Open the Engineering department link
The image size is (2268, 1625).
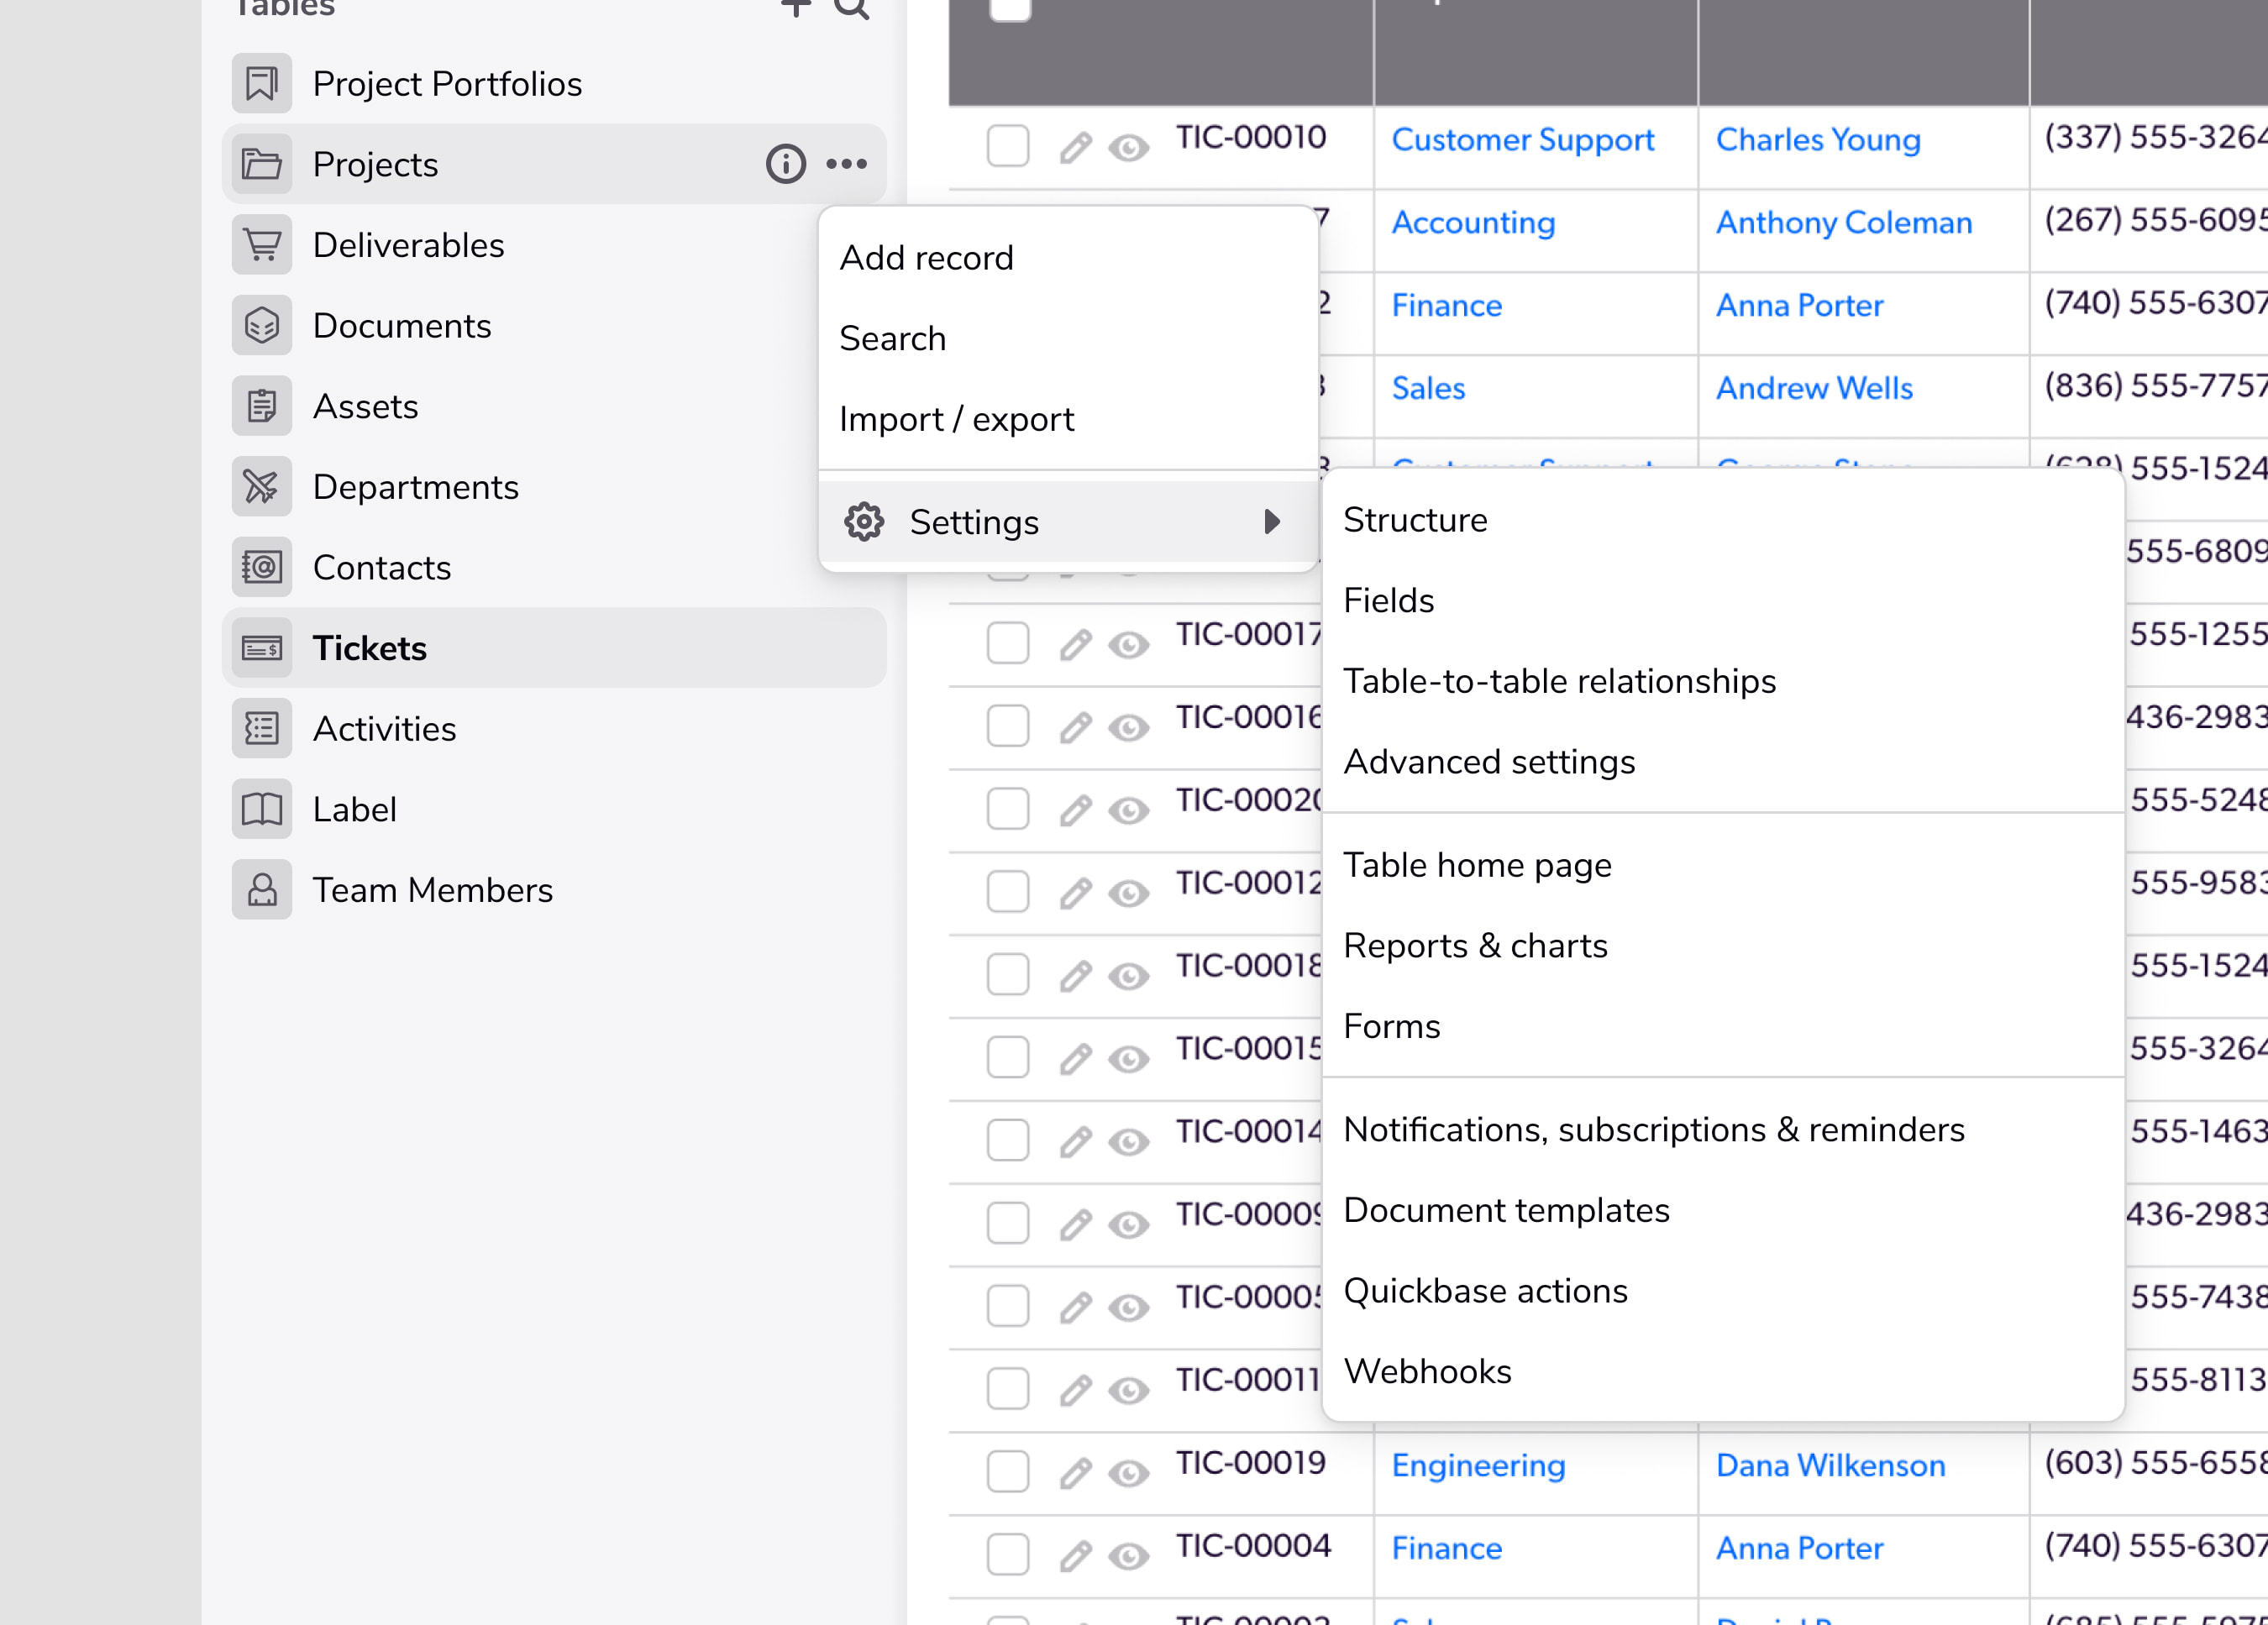tap(1478, 1466)
